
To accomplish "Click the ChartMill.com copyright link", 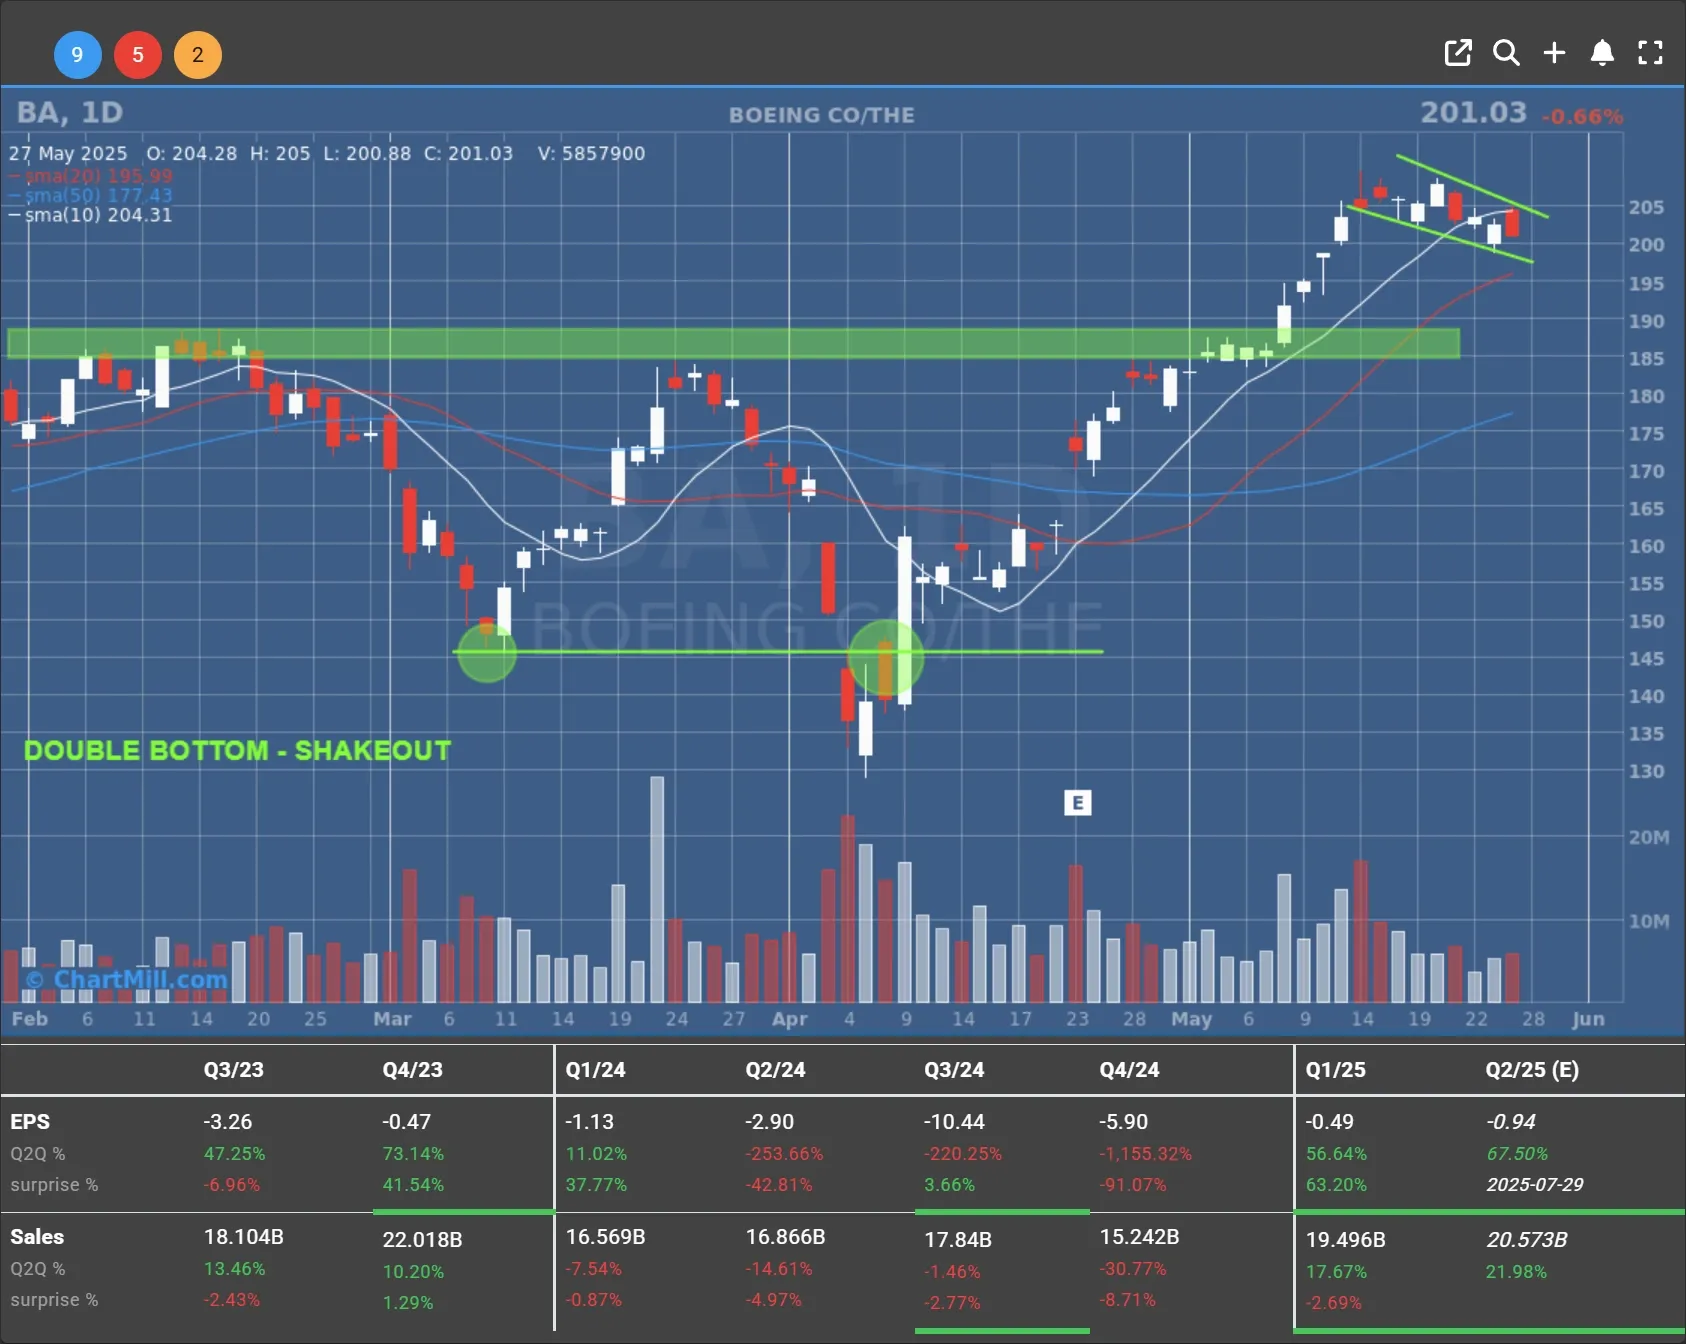I will coord(127,979).
